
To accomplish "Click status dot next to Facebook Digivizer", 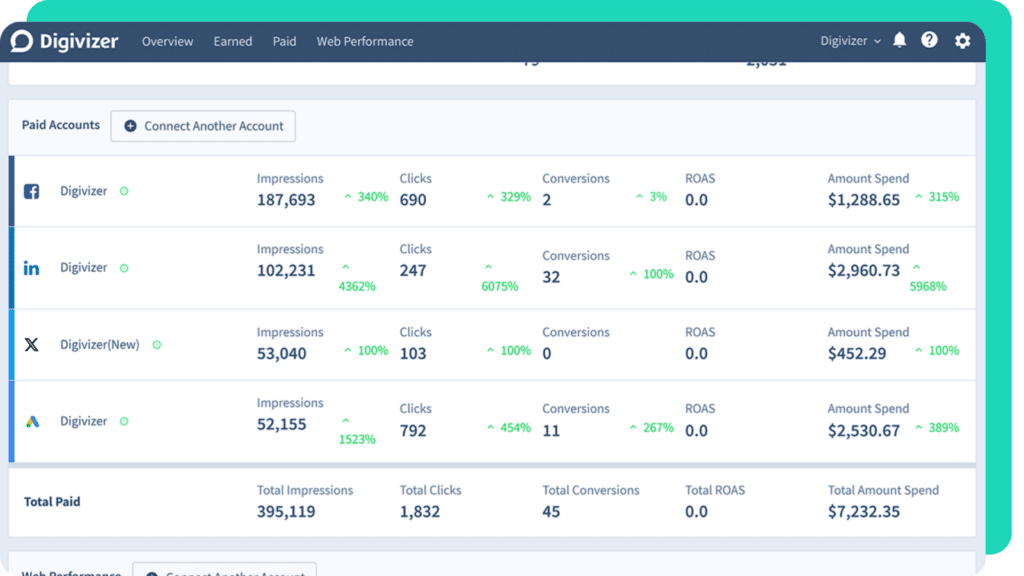I will point(124,191).
